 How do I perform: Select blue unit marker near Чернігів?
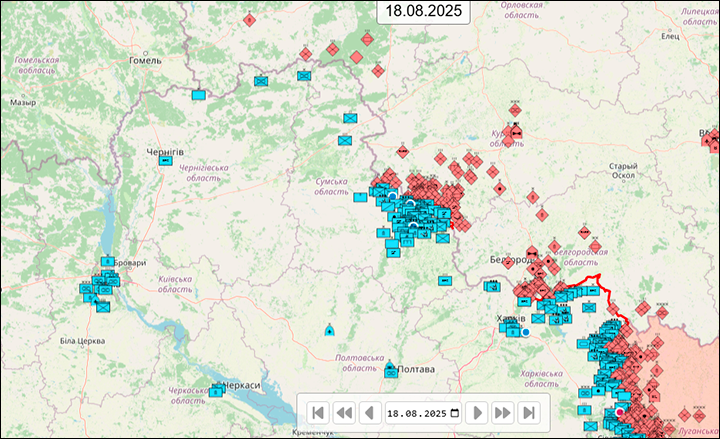(166, 161)
